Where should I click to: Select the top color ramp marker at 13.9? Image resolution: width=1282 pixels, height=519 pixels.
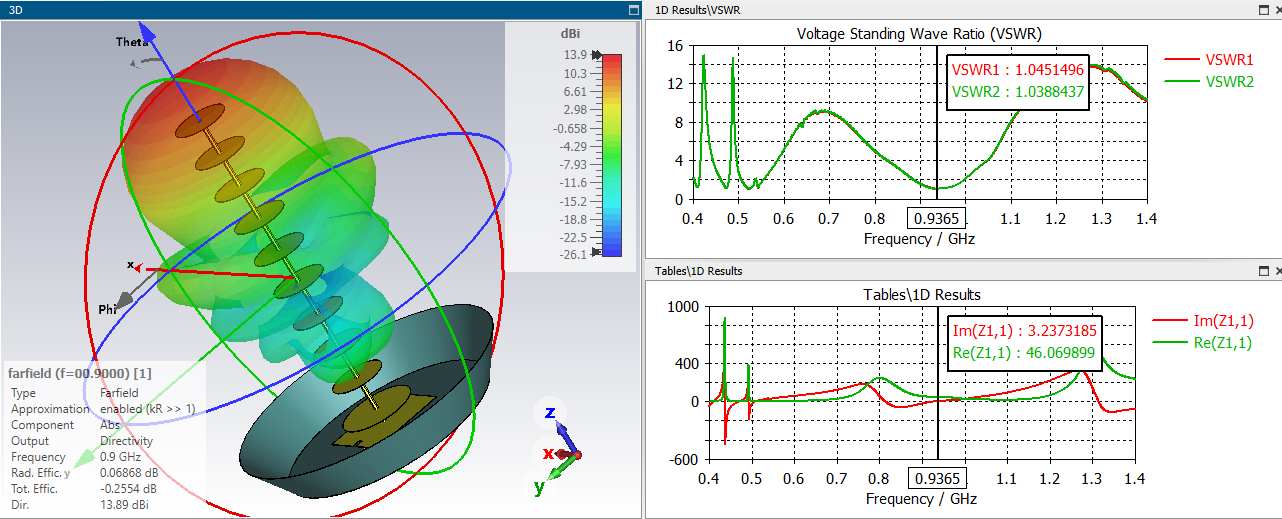597,56
